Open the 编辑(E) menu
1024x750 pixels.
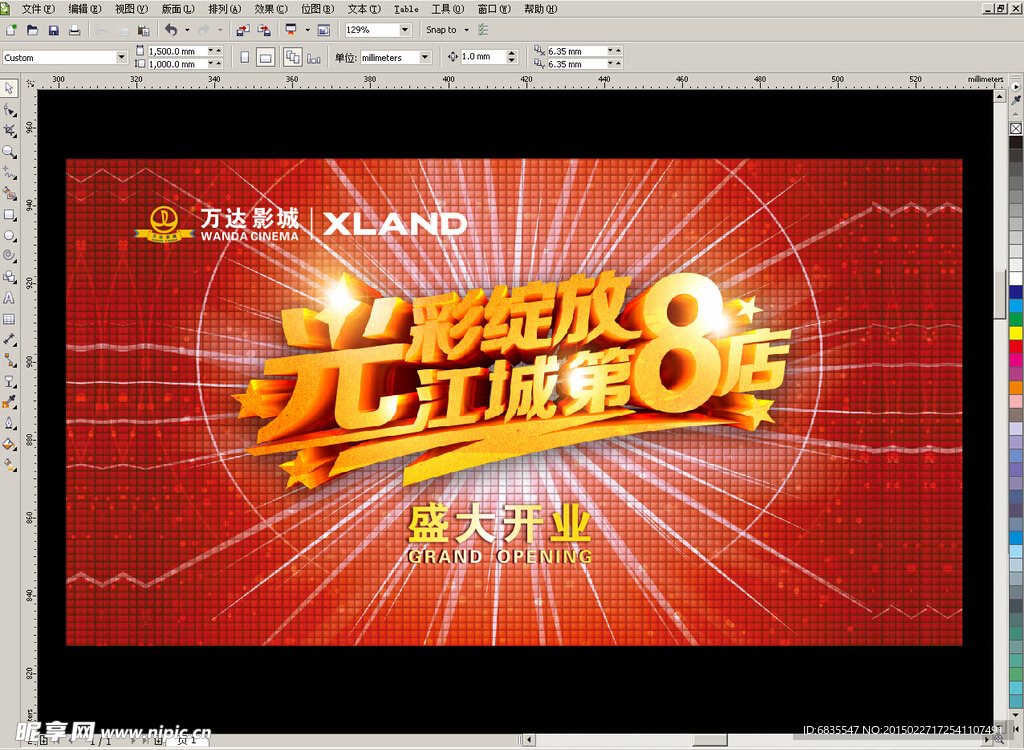85,9
